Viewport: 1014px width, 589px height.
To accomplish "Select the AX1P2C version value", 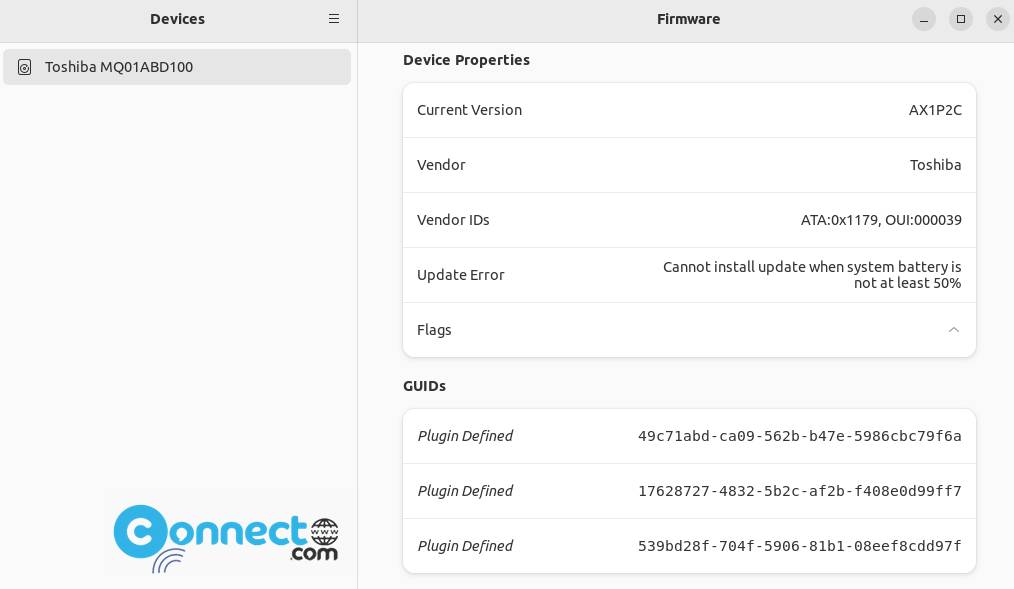I will click(x=935, y=110).
